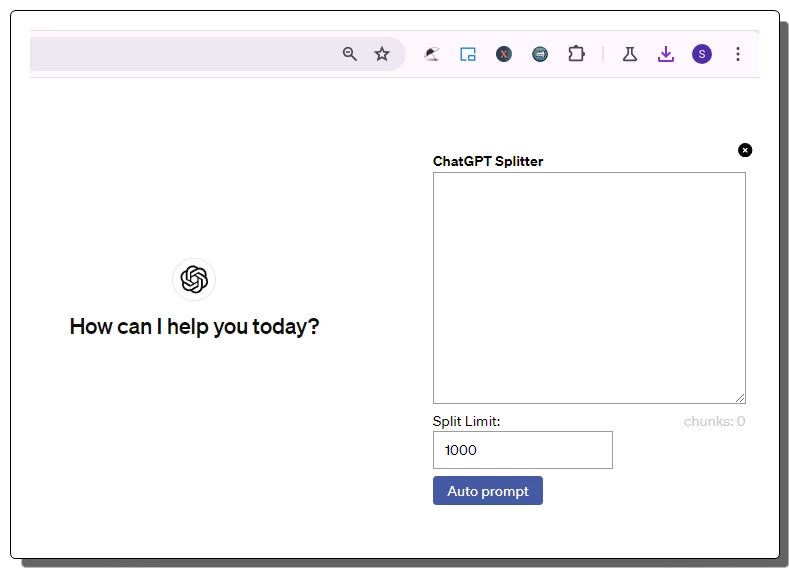Click the blue picture-in-picture extension icon
The height and width of the screenshot is (568, 789).
[x=467, y=54]
